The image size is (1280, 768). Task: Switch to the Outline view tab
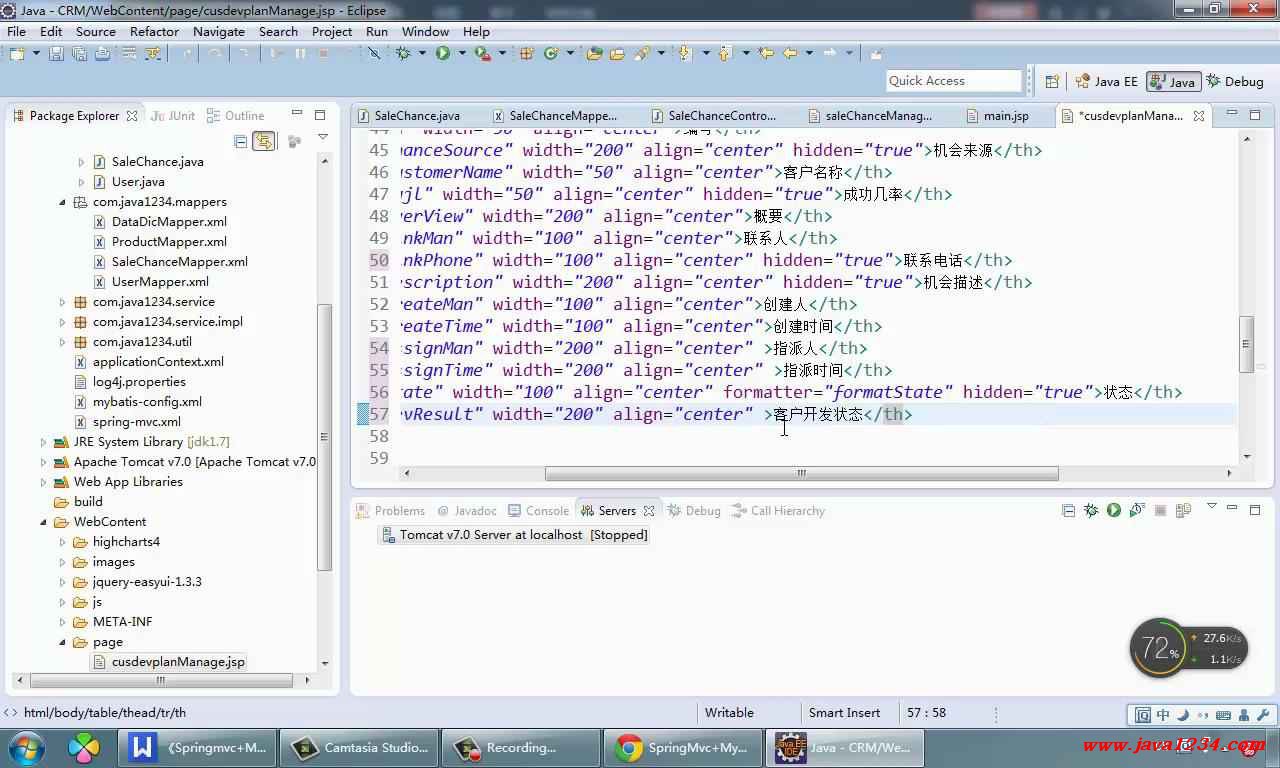236,116
